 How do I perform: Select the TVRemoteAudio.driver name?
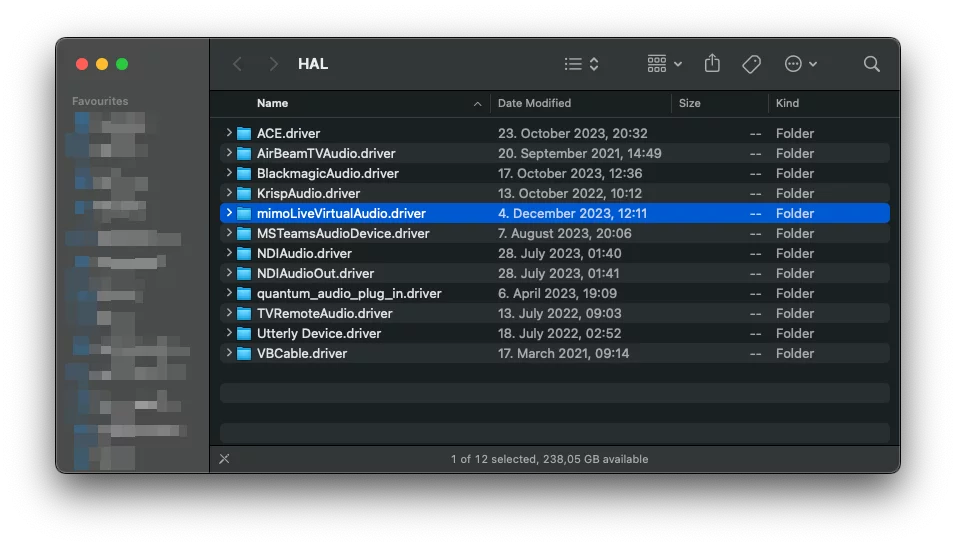coord(324,313)
